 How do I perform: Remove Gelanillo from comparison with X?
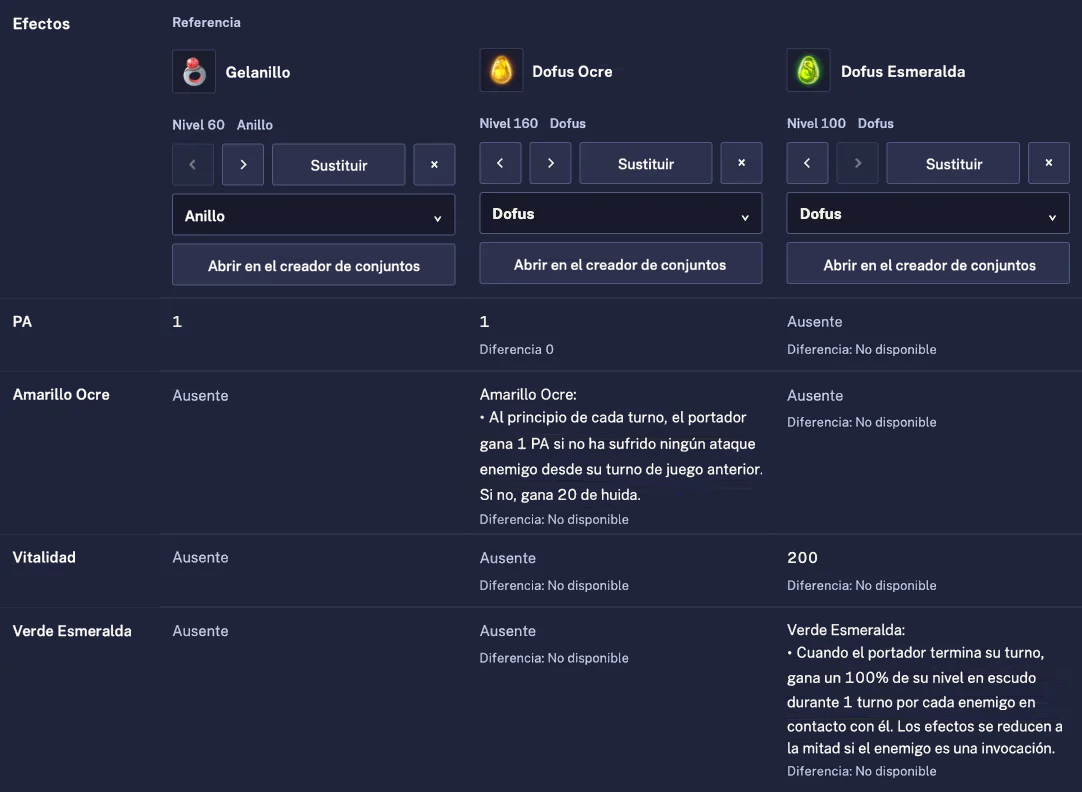tap(434, 165)
